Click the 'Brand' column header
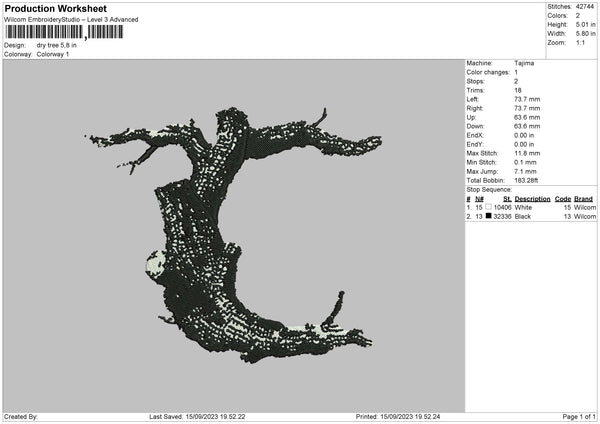Screen dimensions: 600x424 [x=583, y=199]
